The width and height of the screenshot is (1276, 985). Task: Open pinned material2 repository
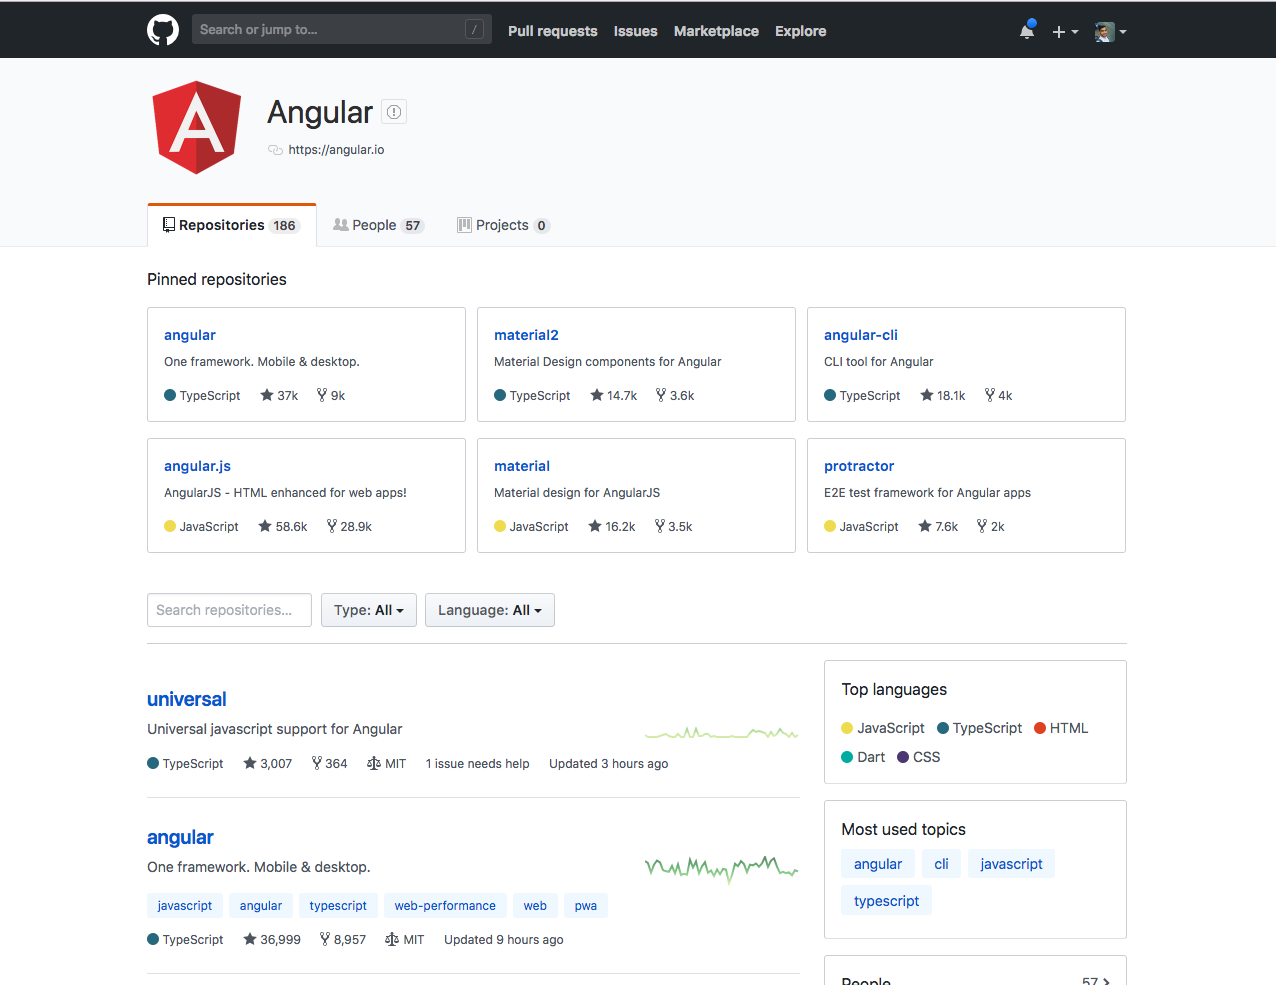526,335
